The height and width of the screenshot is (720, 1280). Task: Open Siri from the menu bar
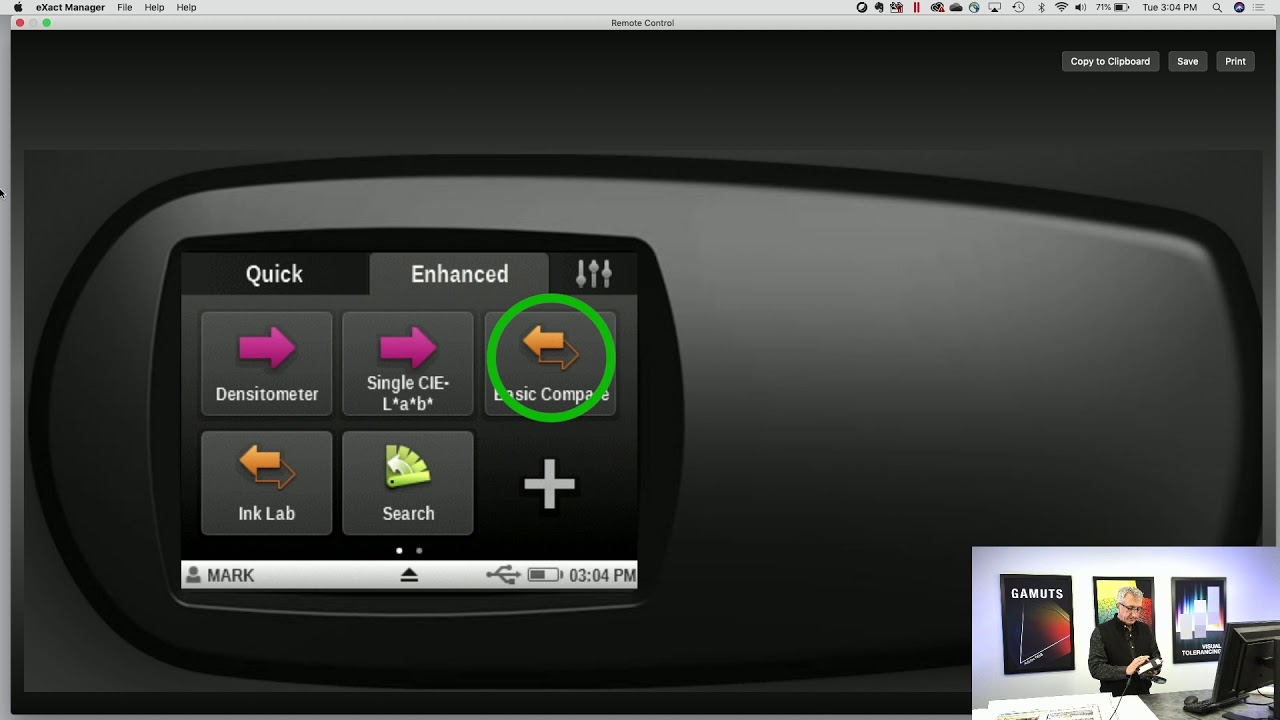1239,7
